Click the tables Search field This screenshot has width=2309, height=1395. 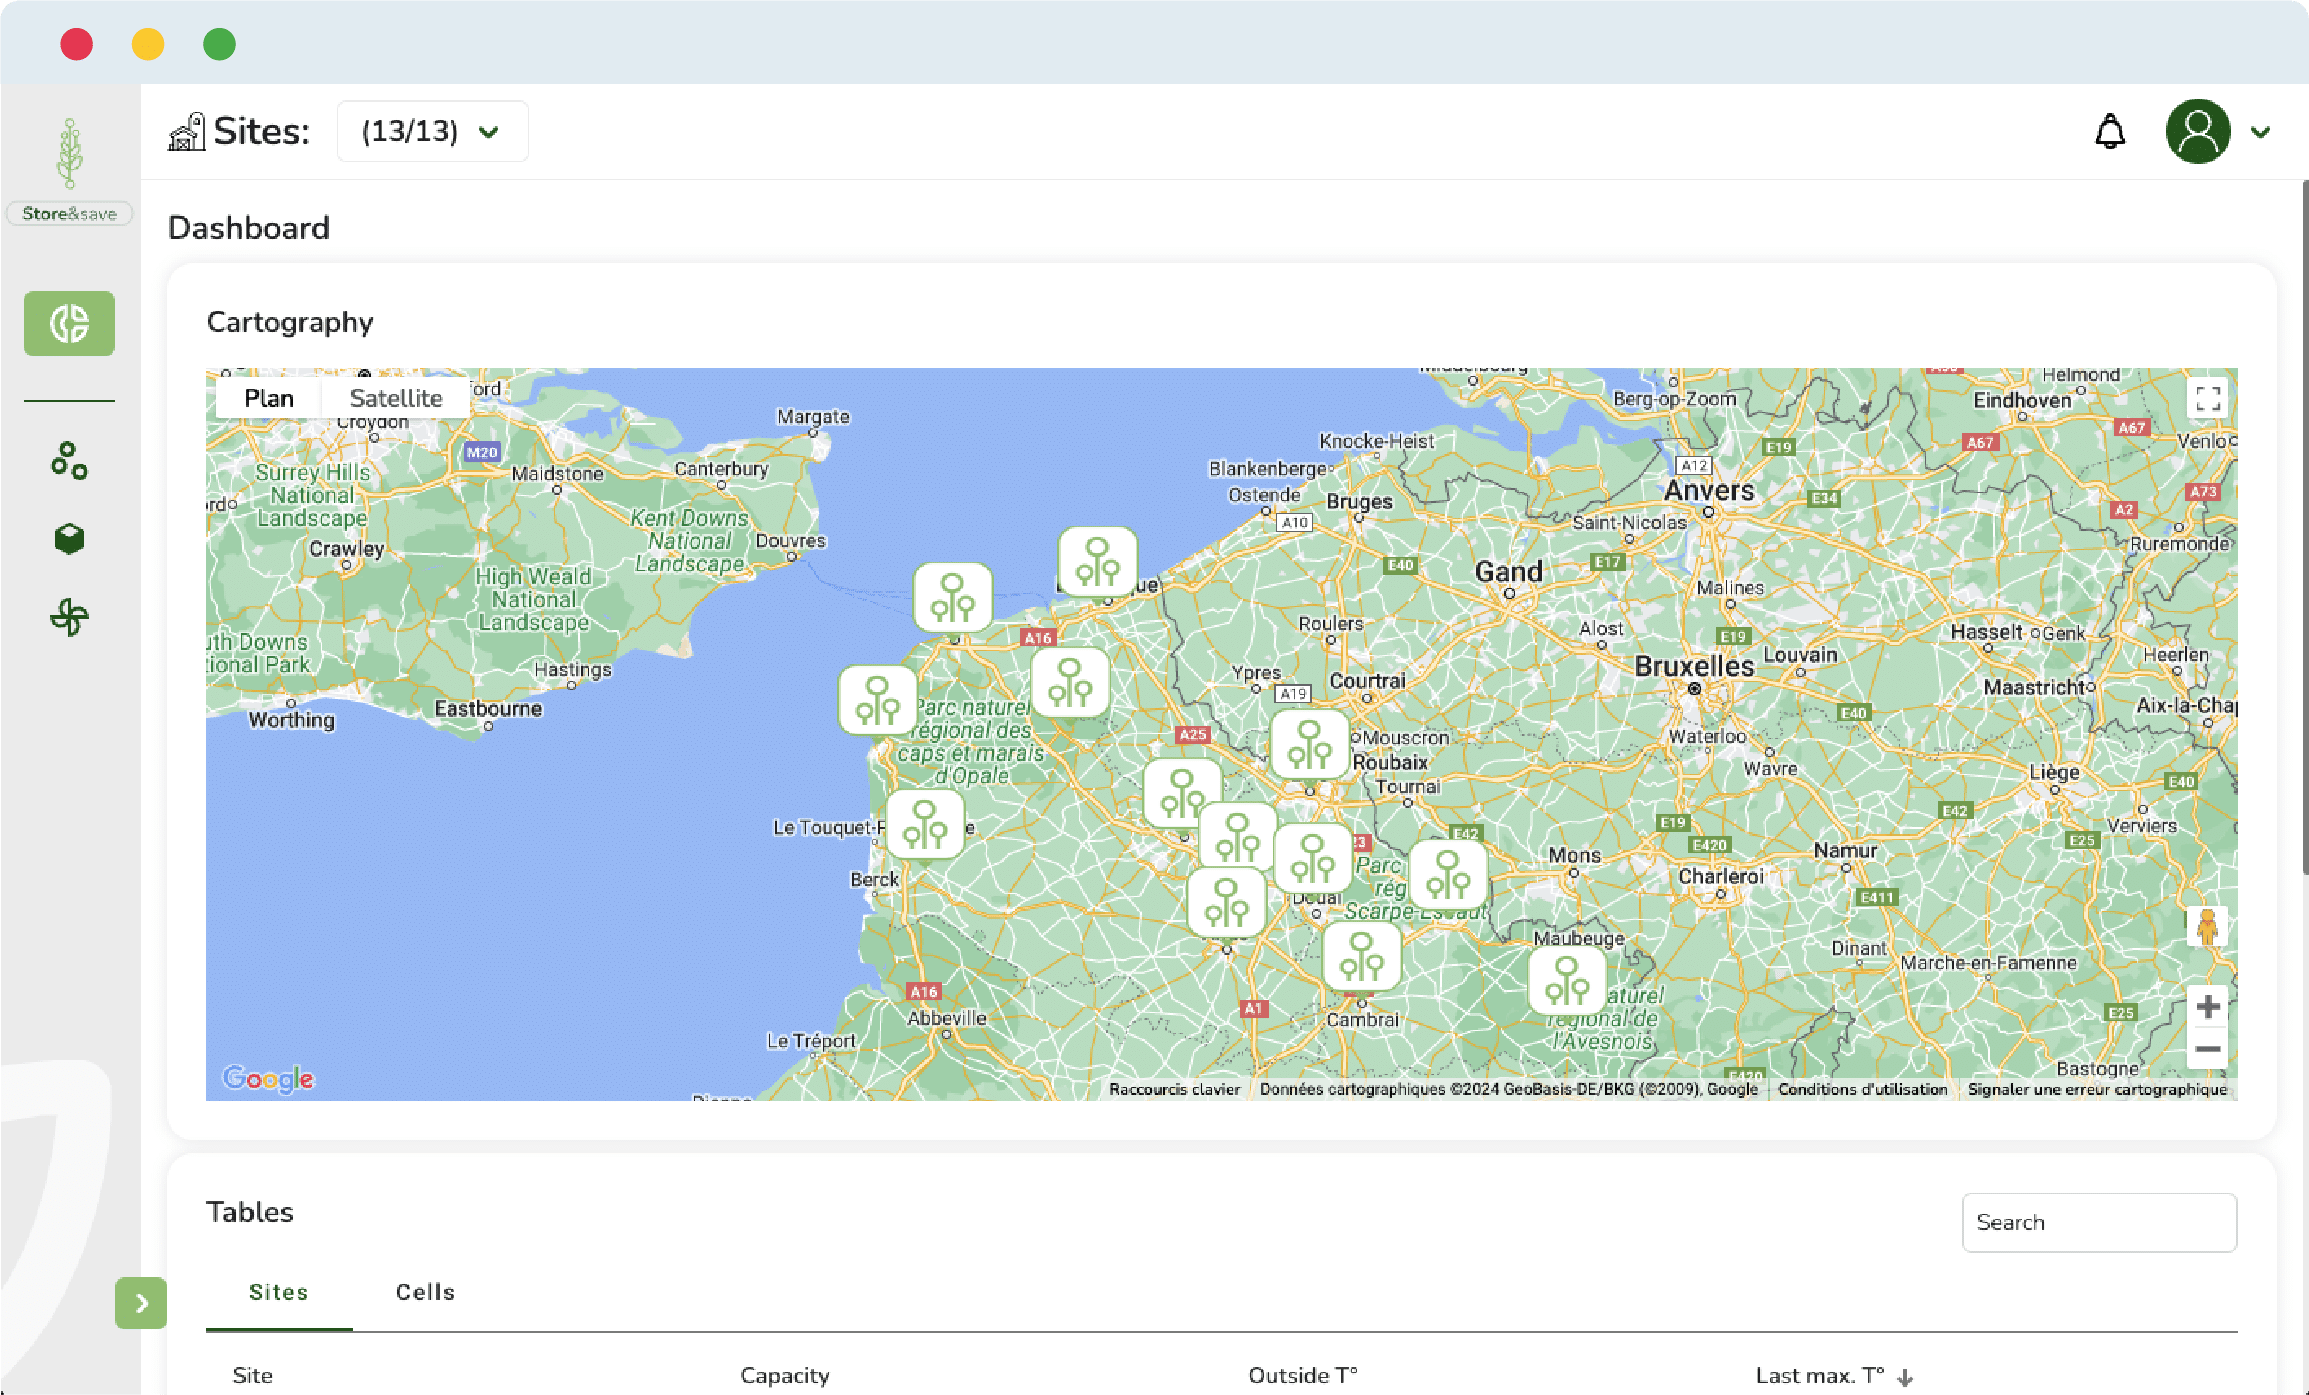click(x=2099, y=1222)
